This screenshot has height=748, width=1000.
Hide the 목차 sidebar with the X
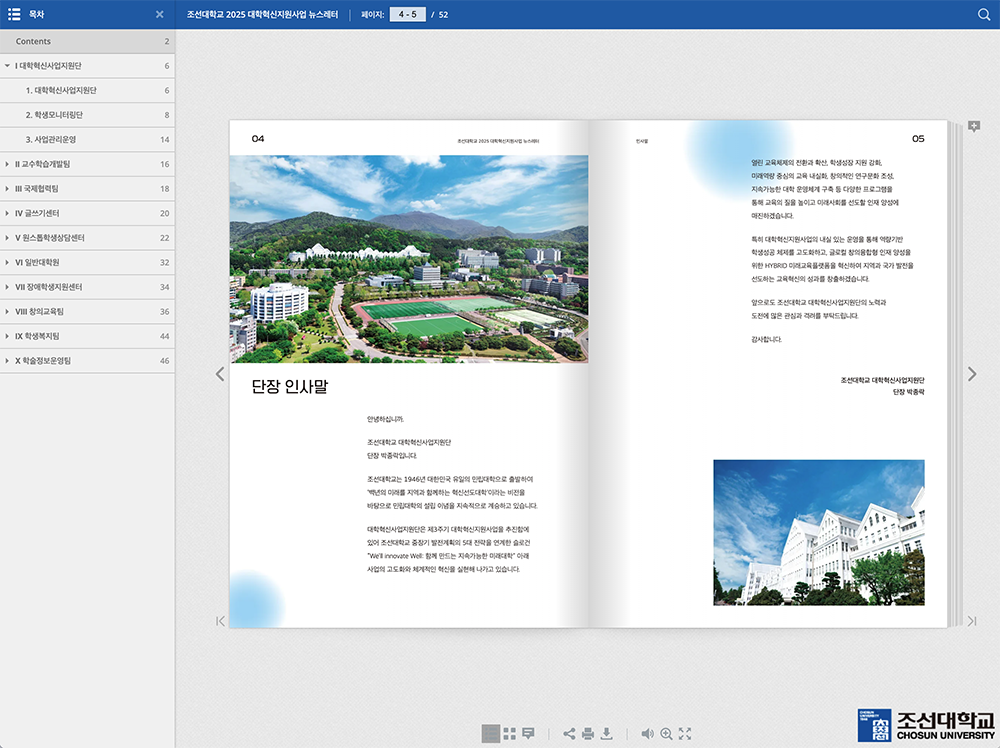160,14
